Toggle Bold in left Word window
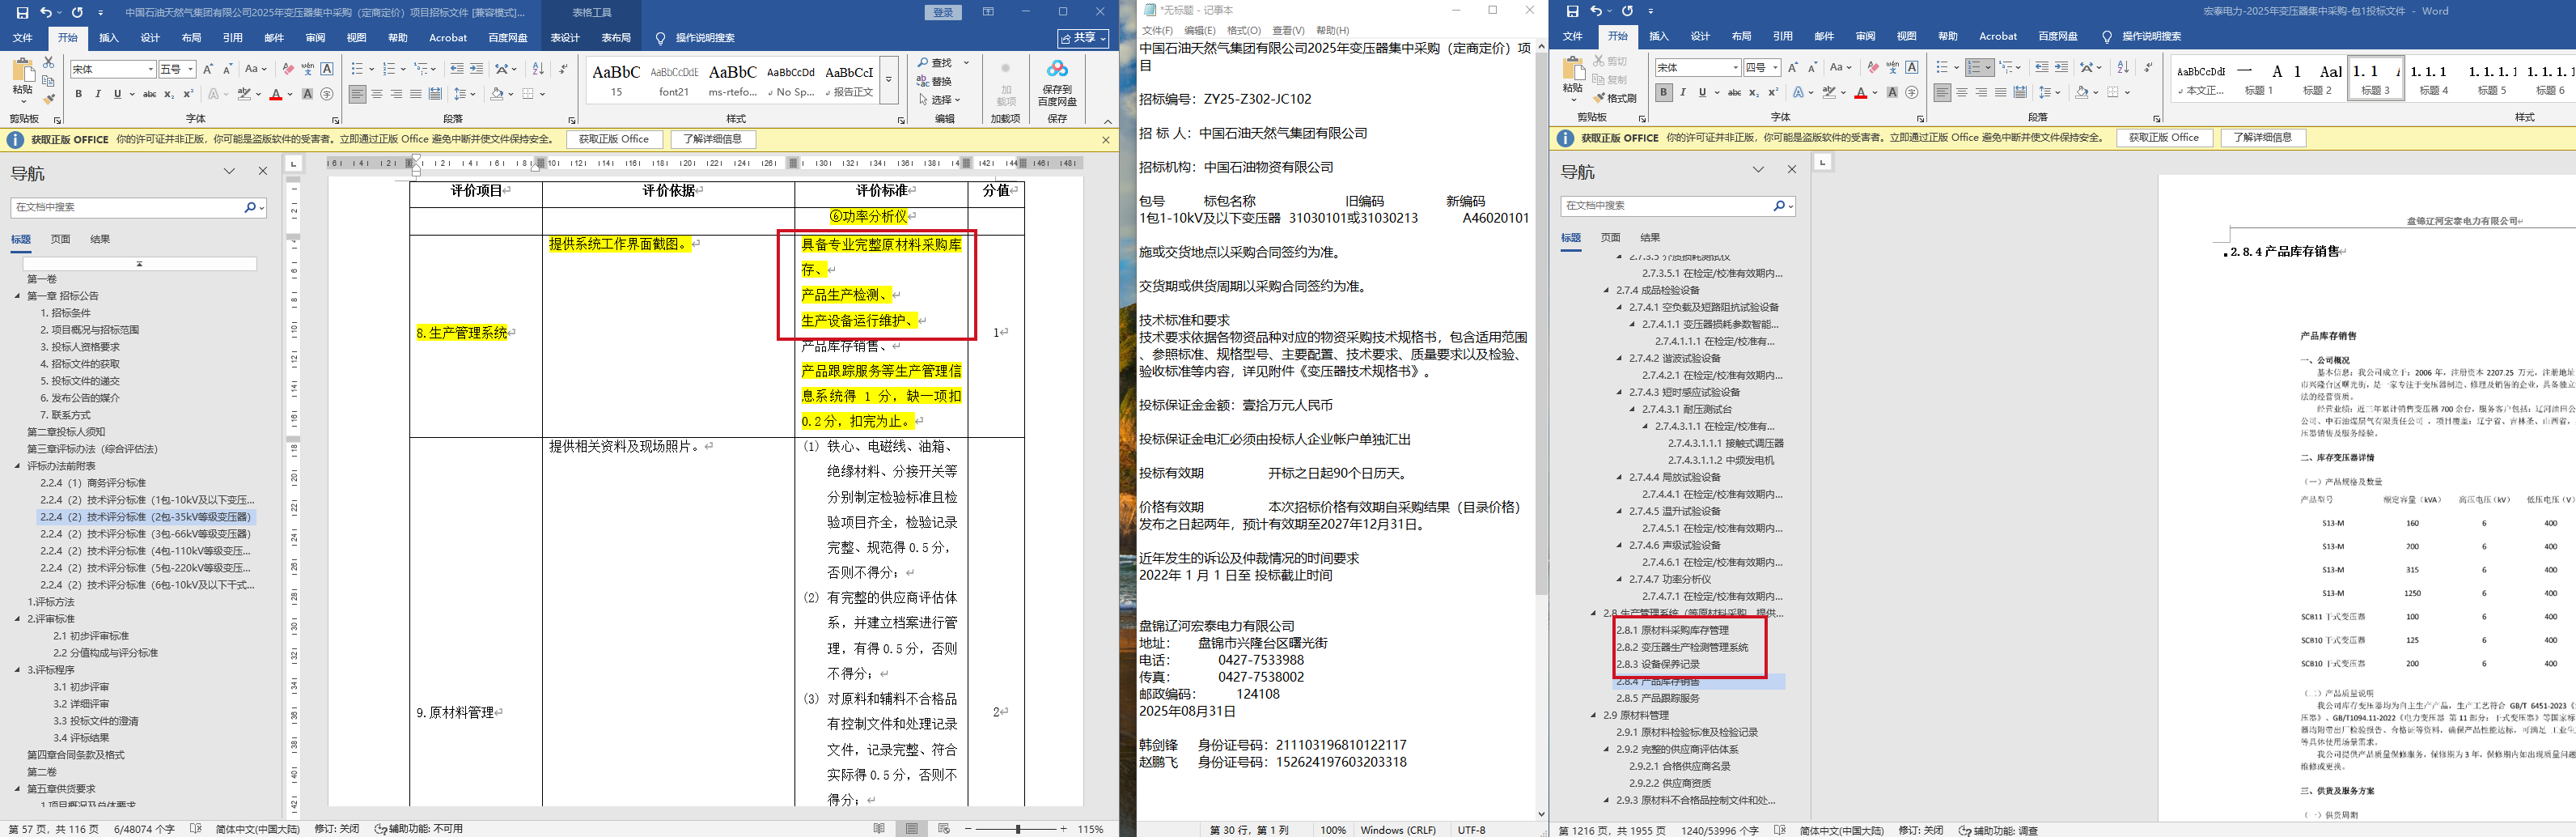2576x837 pixels. point(78,94)
